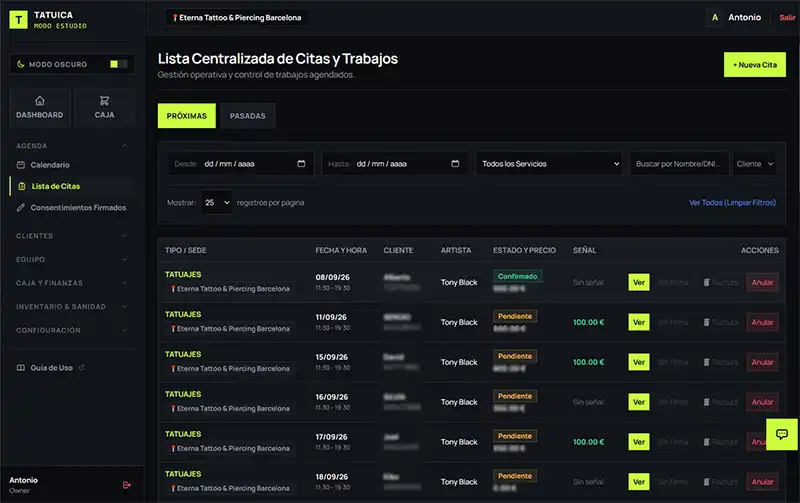Click the + Nueva Cita button

(755, 65)
